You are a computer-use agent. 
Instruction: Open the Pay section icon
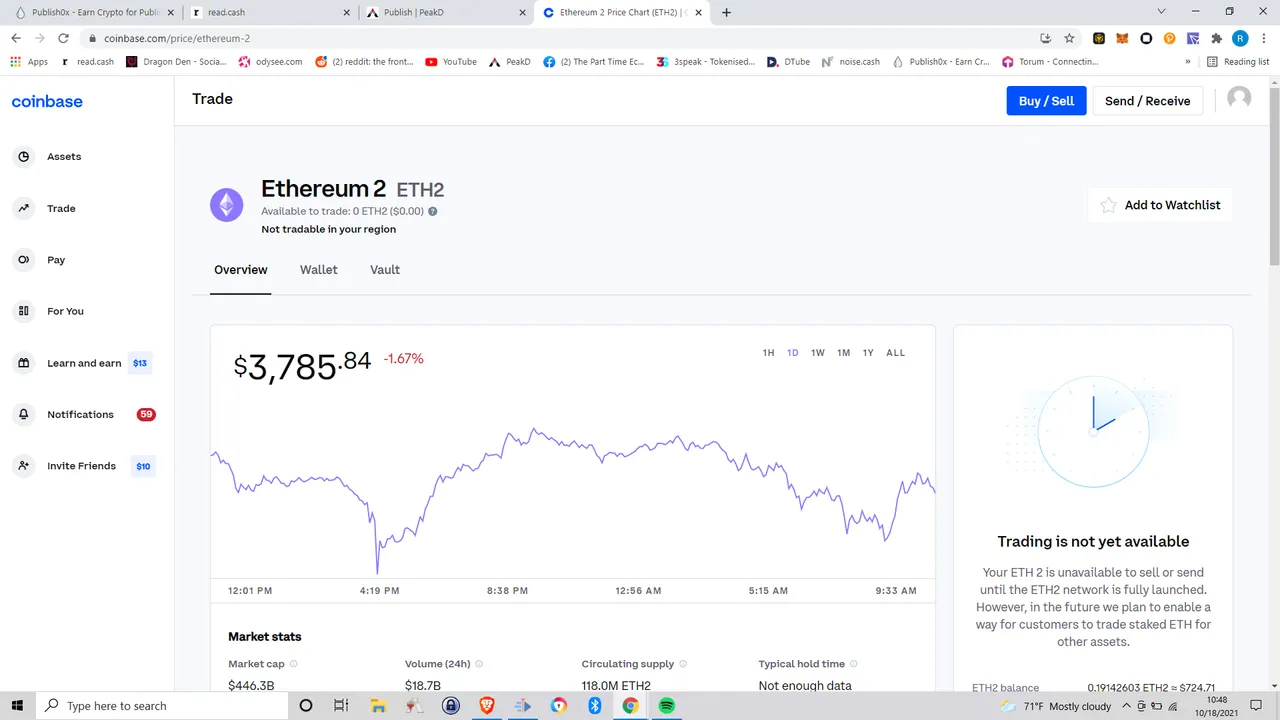click(x=23, y=260)
